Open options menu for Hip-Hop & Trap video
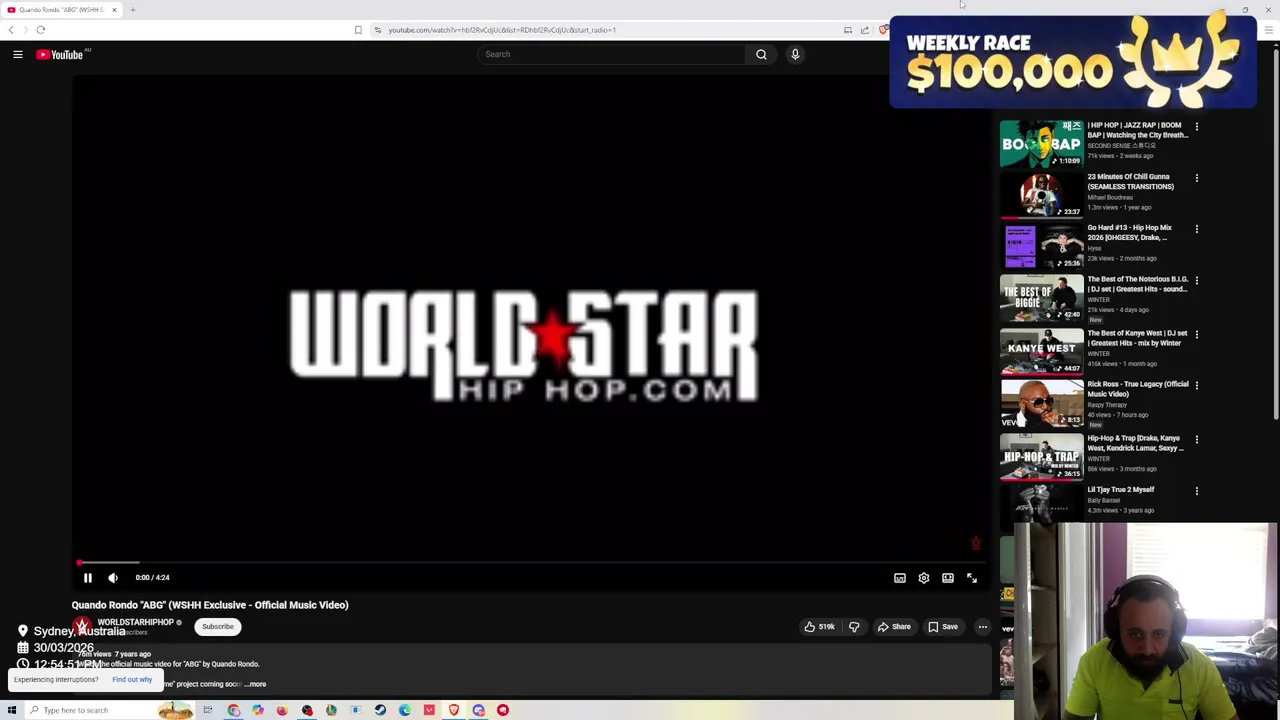This screenshot has width=1280, height=720. coord(1196,440)
